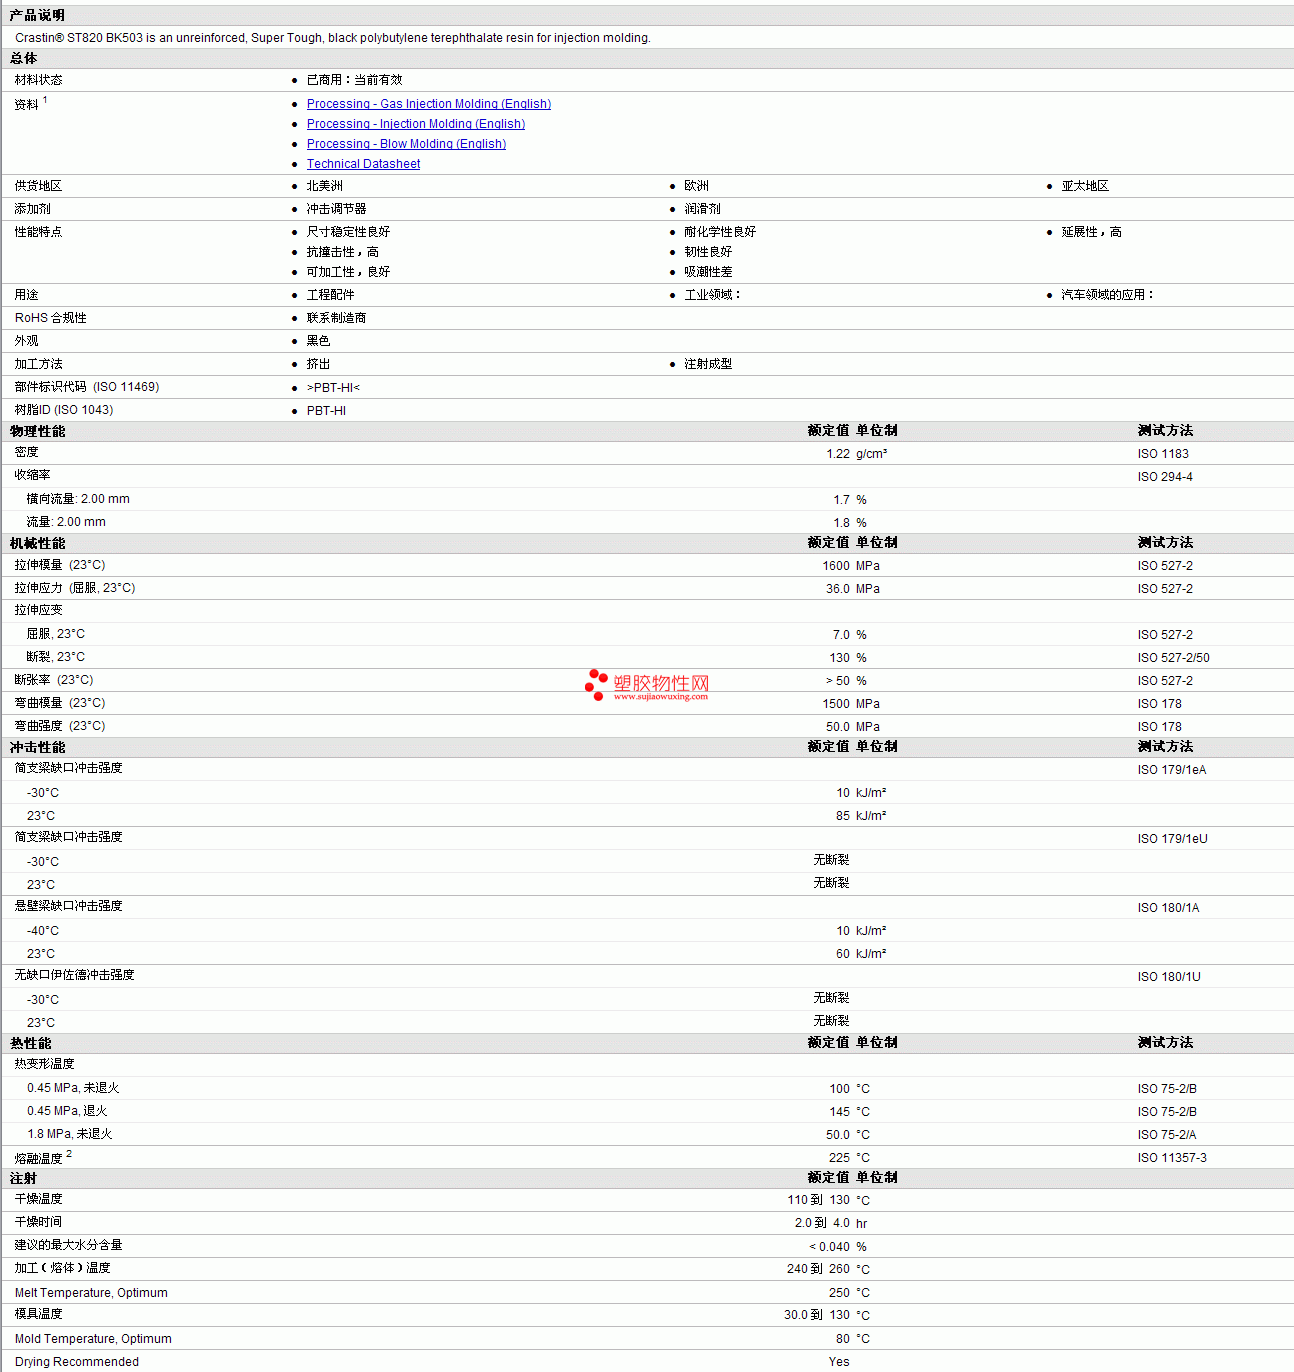Select the 注射成型 processing method
The image size is (1294, 1372).
pos(708,364)
